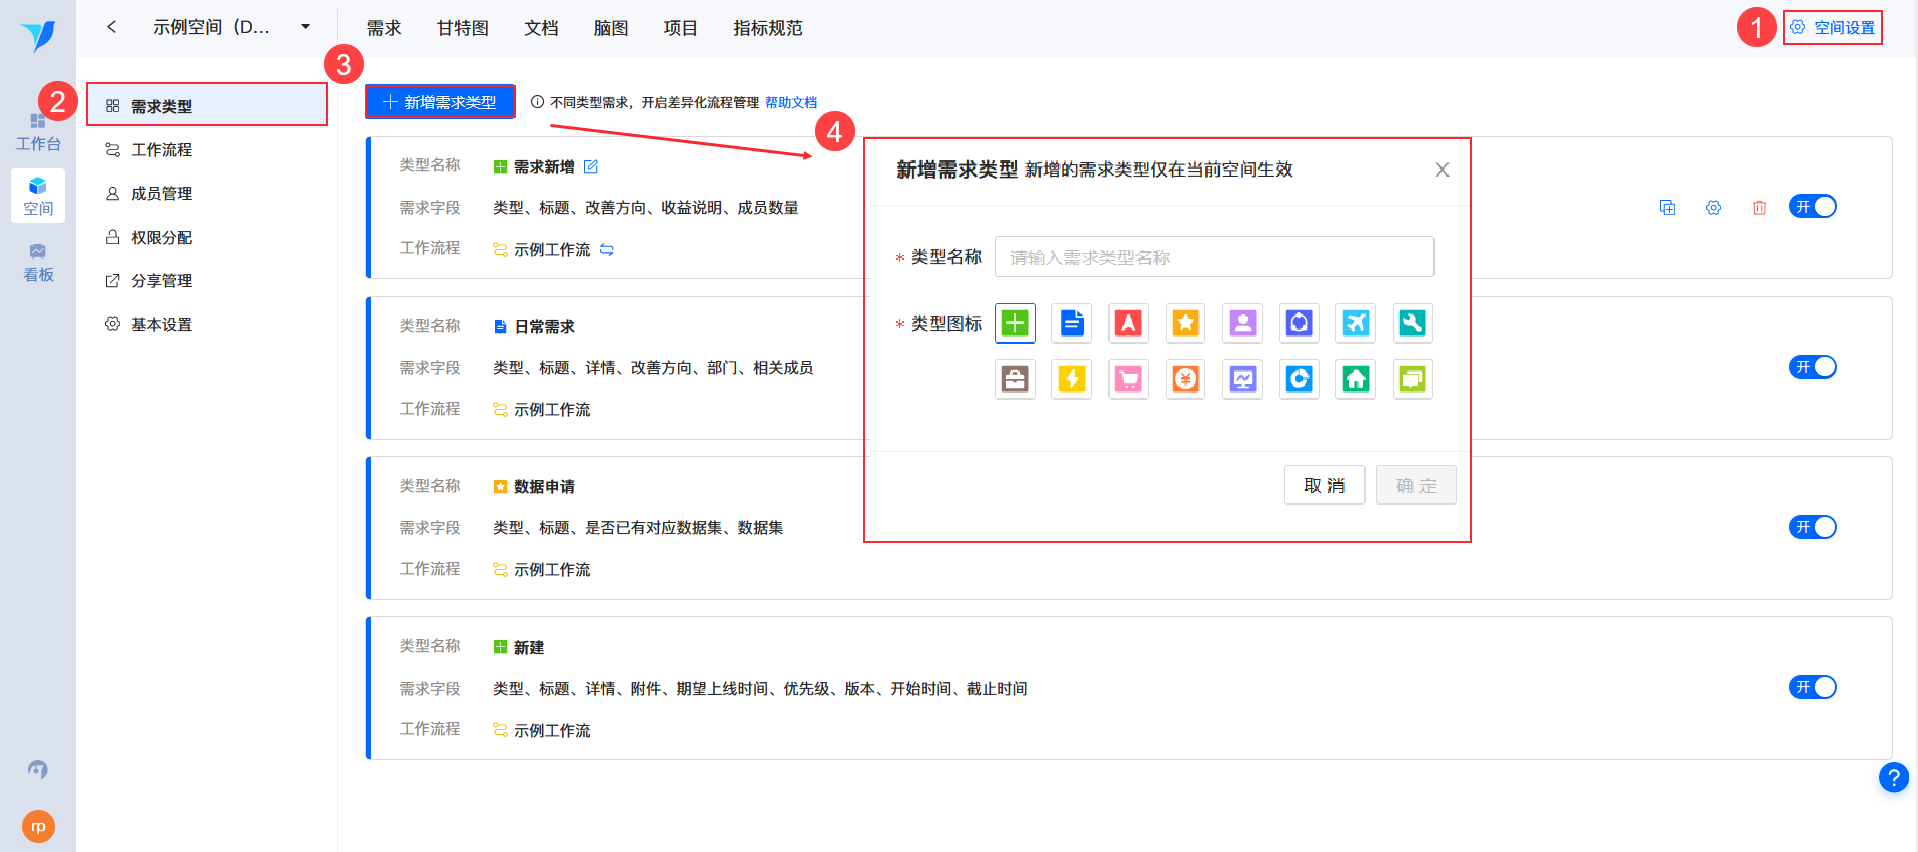Select the blue document type icon
1918x852 pixels.
click(x=1072, y=323)
